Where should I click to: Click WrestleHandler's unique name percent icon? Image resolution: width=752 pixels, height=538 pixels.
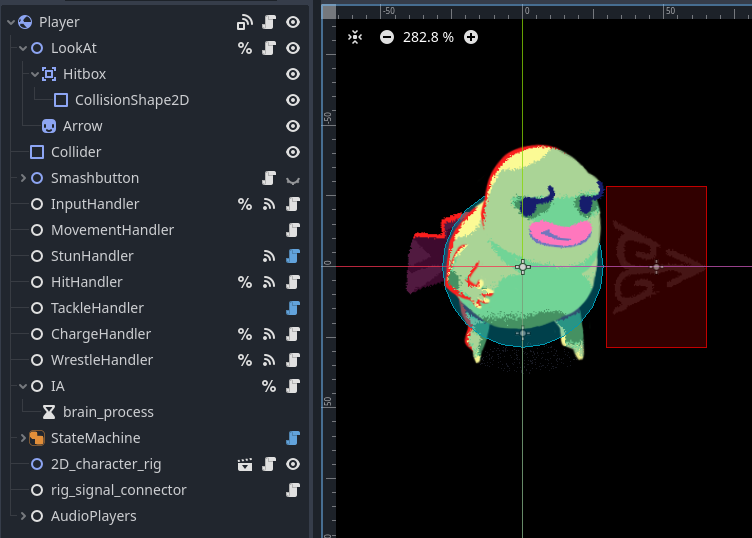pyautogui.click(x=245, y=360)
